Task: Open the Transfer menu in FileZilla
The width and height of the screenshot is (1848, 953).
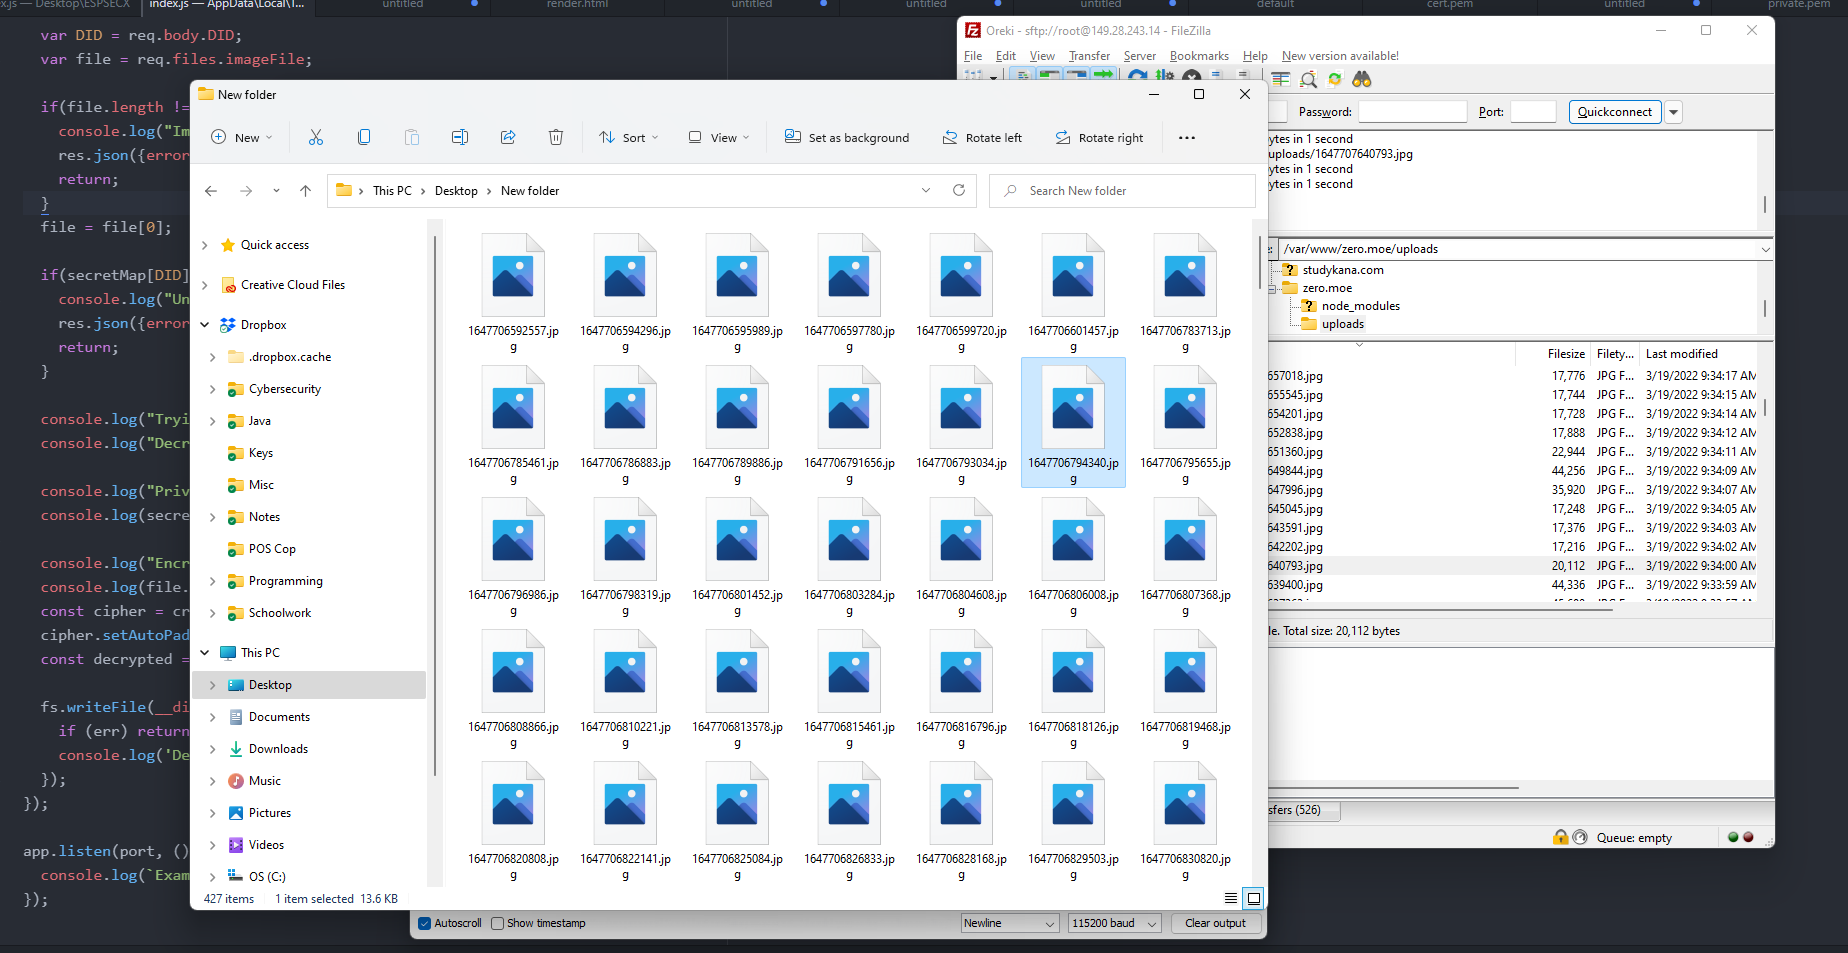Action: click(1089, 56)
